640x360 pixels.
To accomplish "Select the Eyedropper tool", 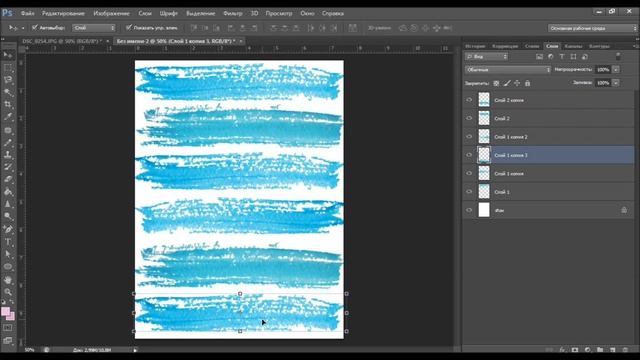I will pyautogui.click(x=8, y=117).
